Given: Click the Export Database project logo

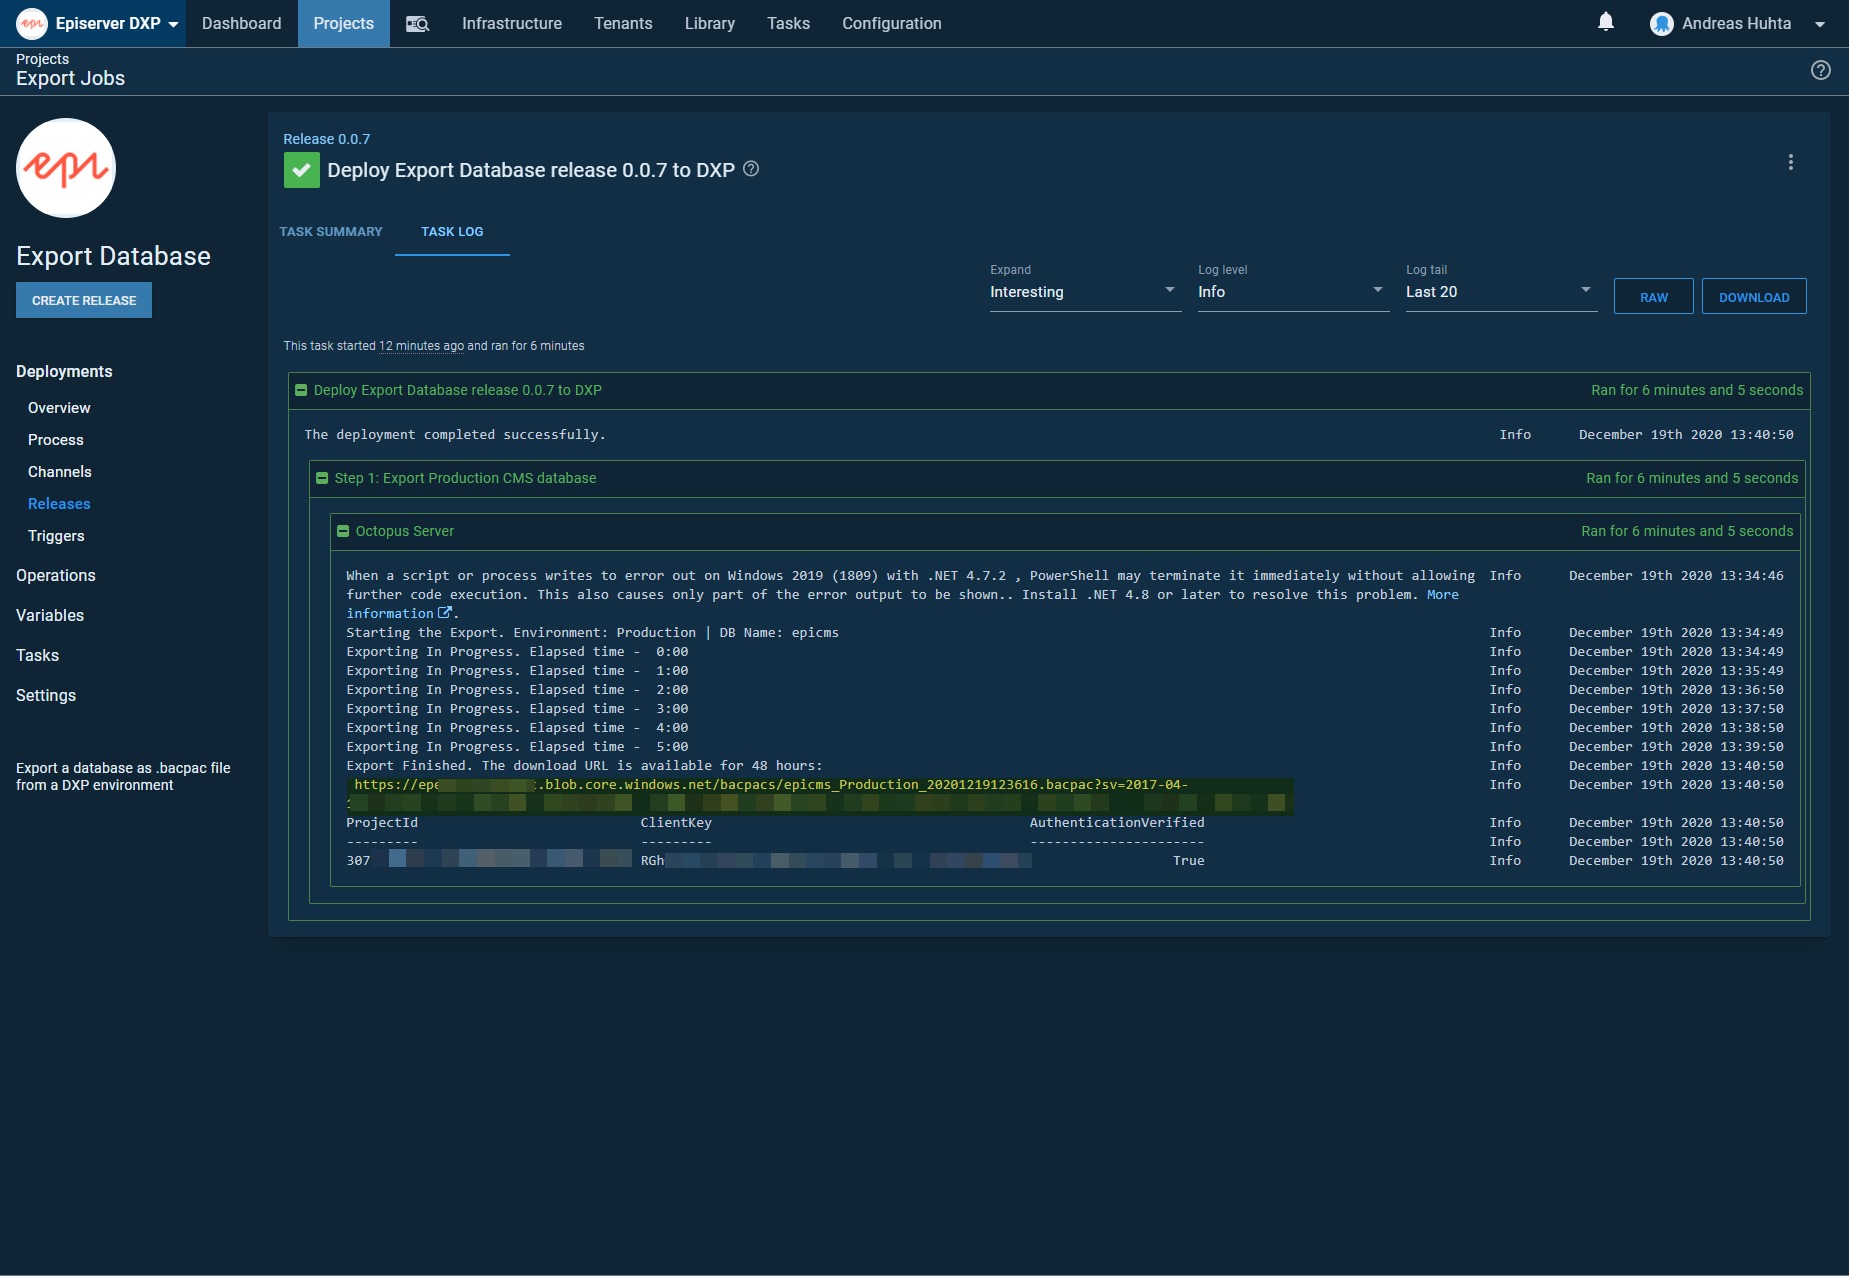Looking at the screenshot, I should tap(66, 168).
